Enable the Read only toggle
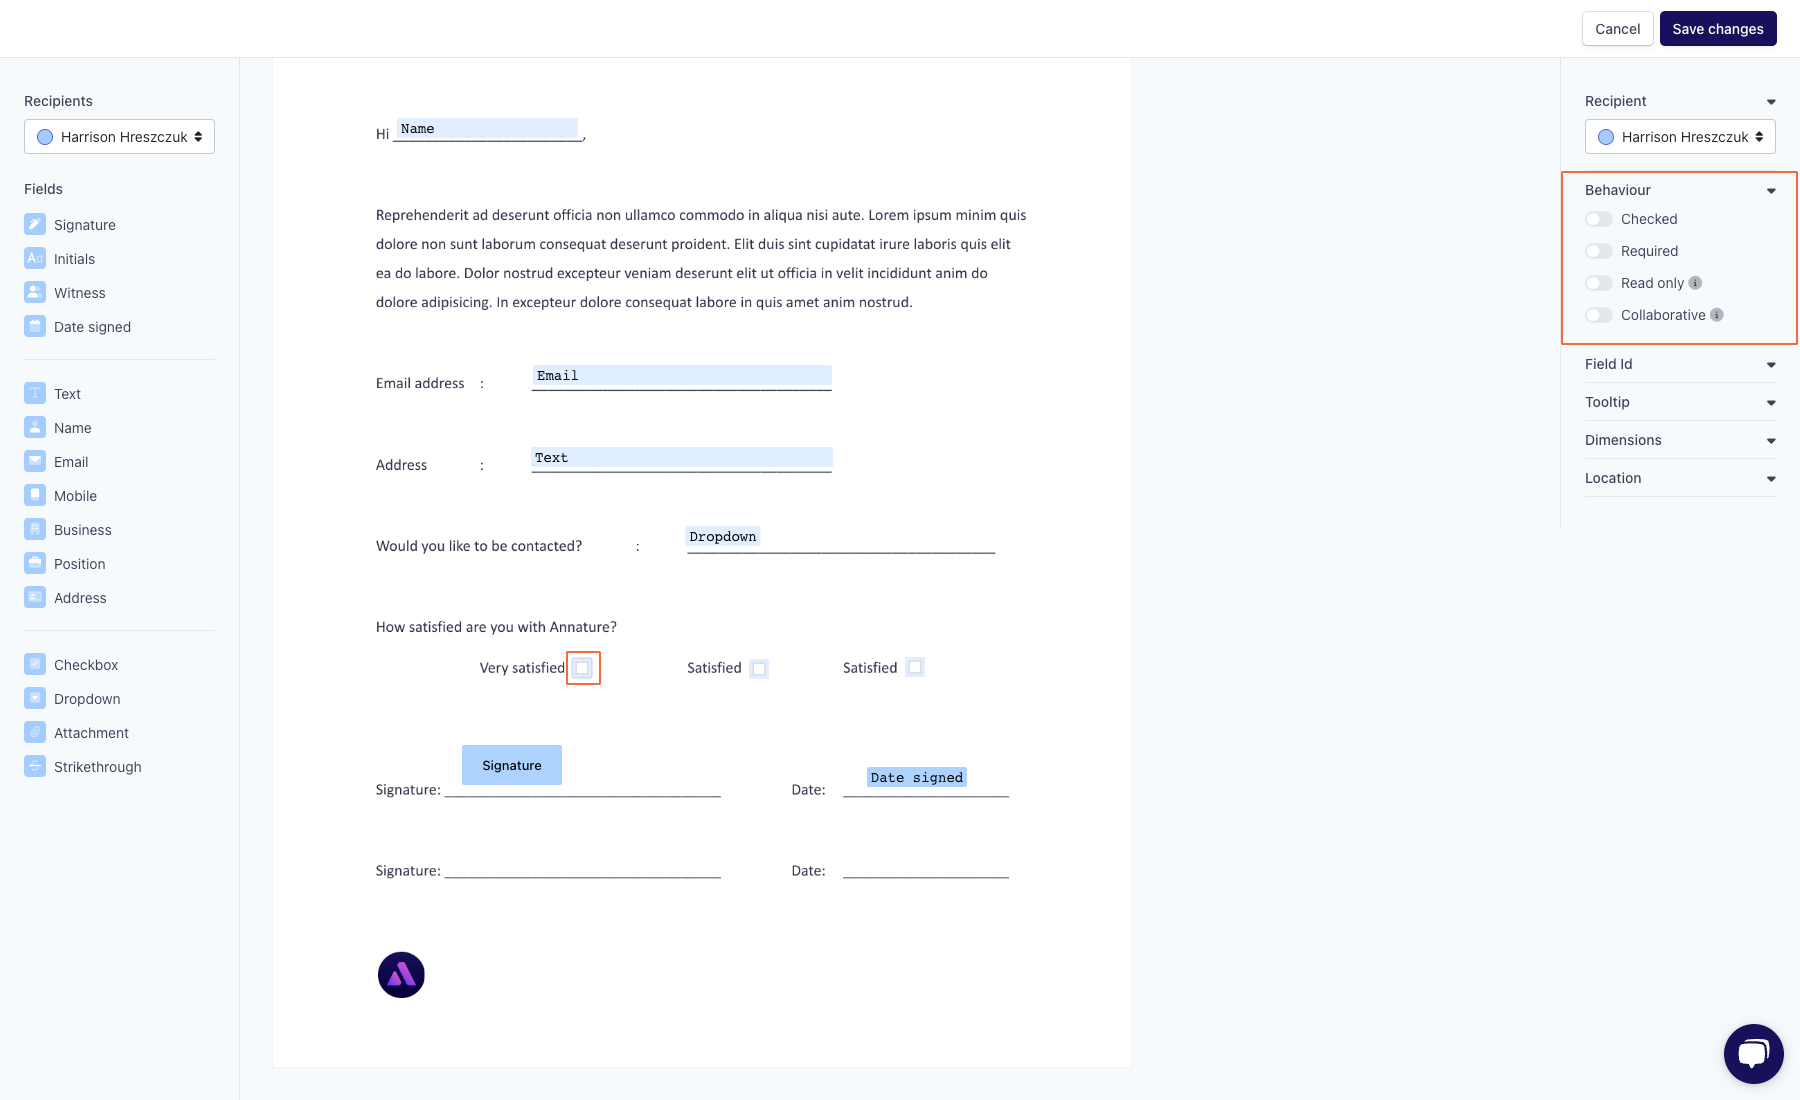Viewport: 1800px width, 1100px height. 1597,283
